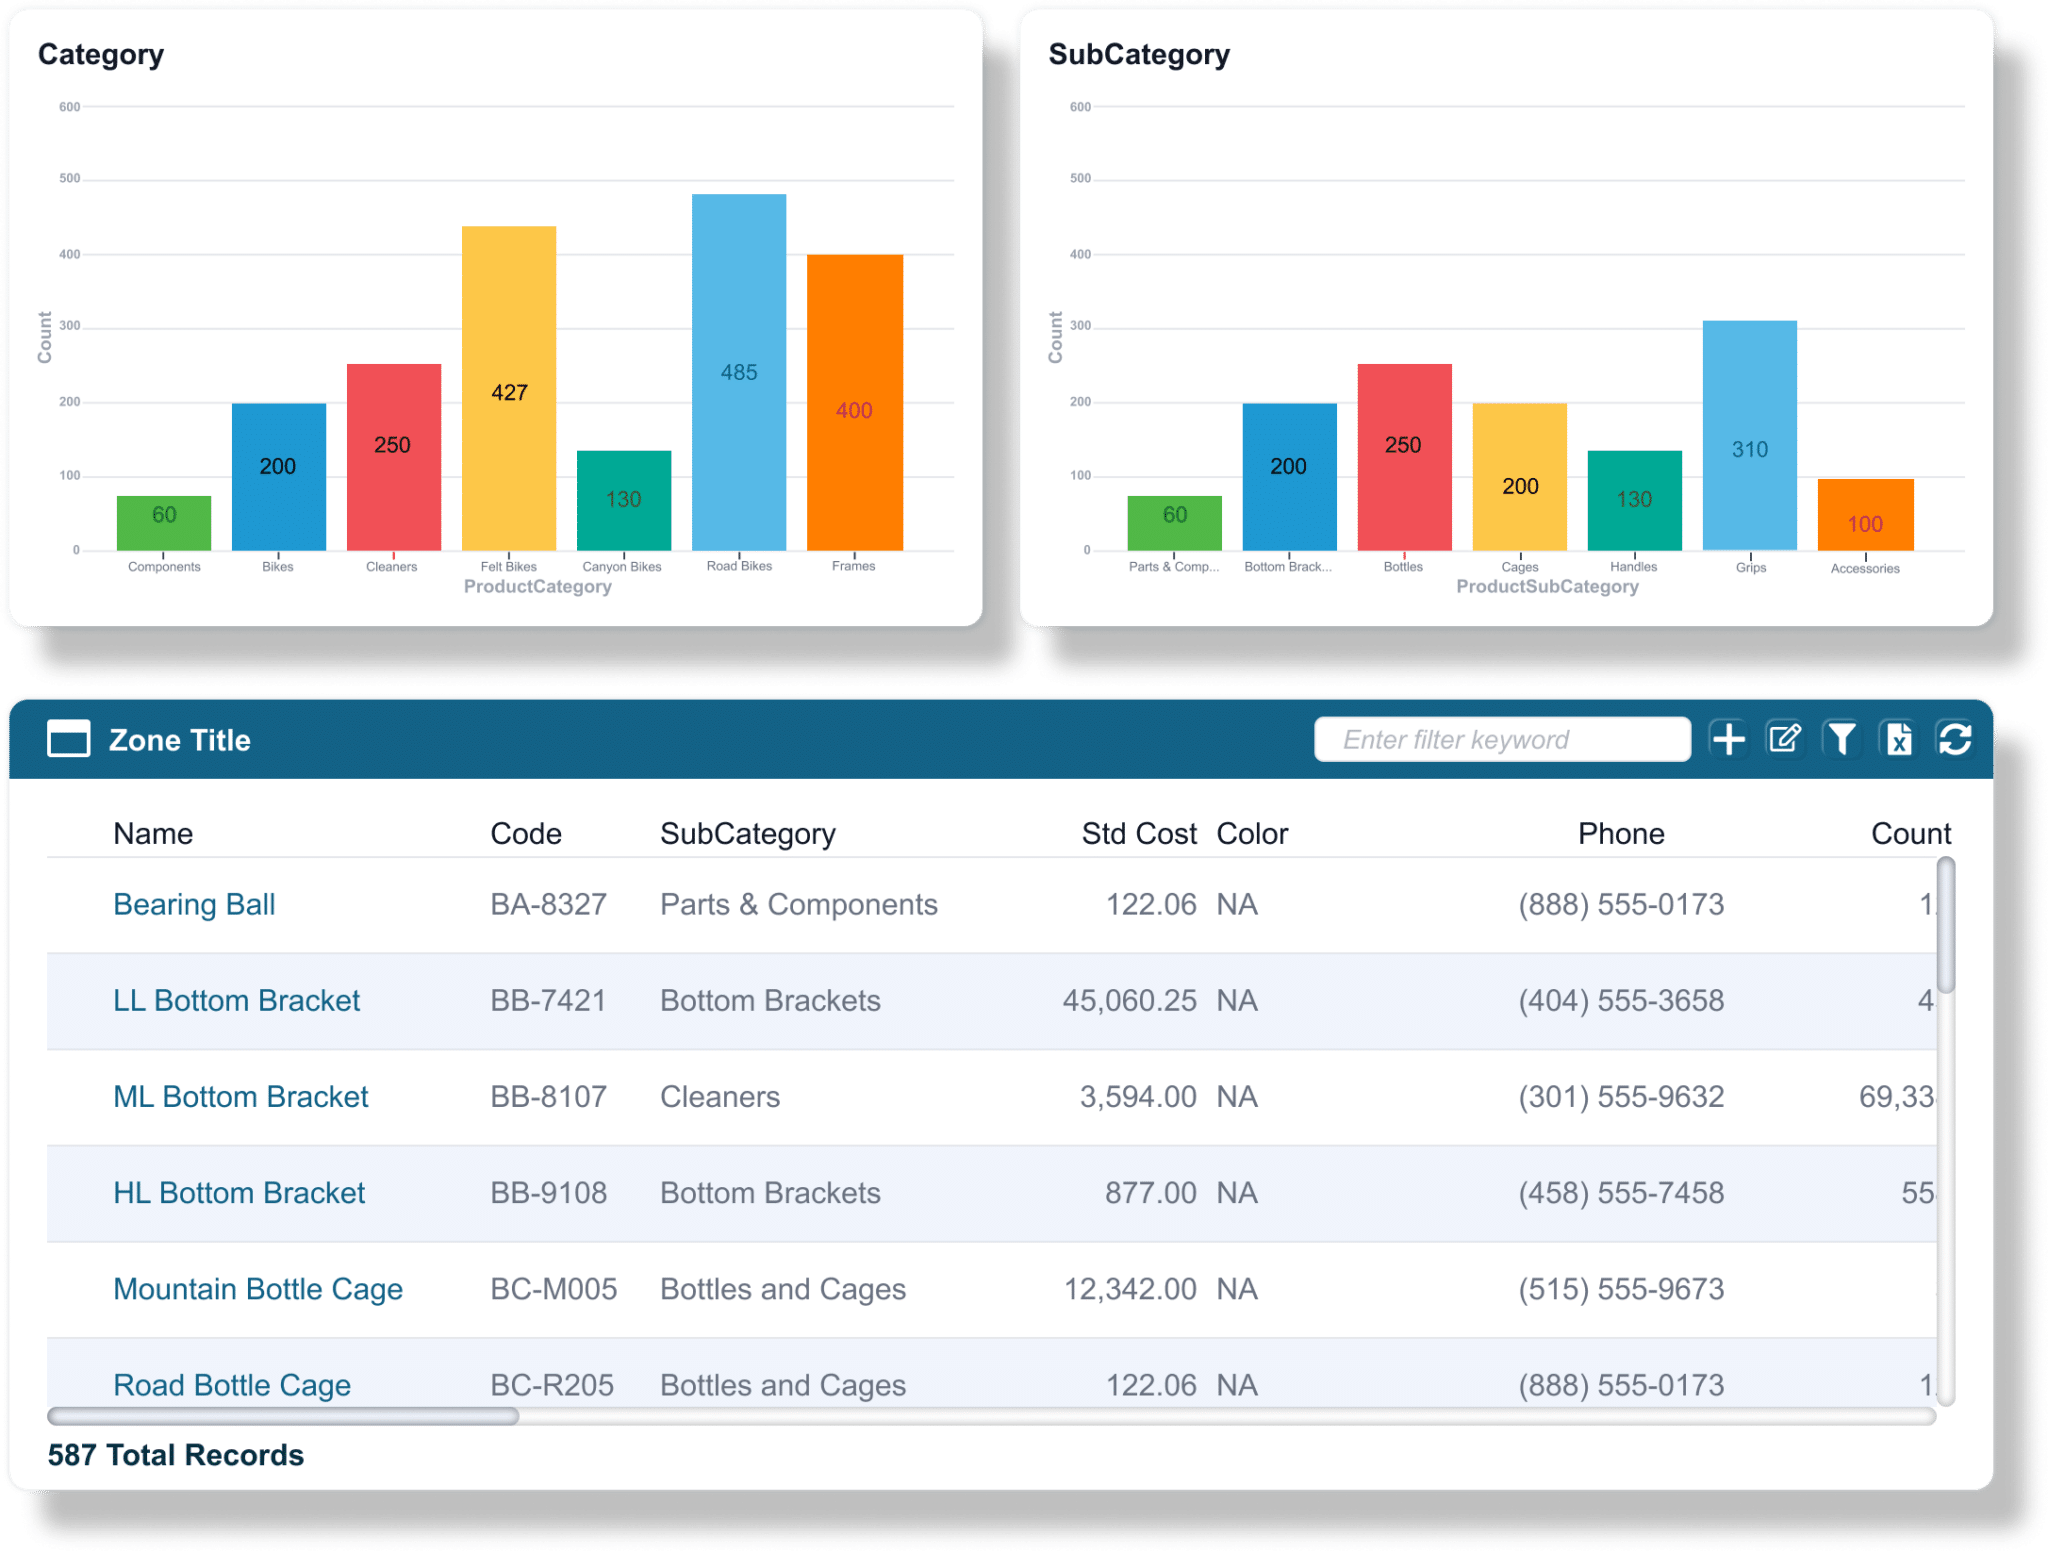
Task: Open the edit record pencil icon
Action: (x=1786, y=739)
